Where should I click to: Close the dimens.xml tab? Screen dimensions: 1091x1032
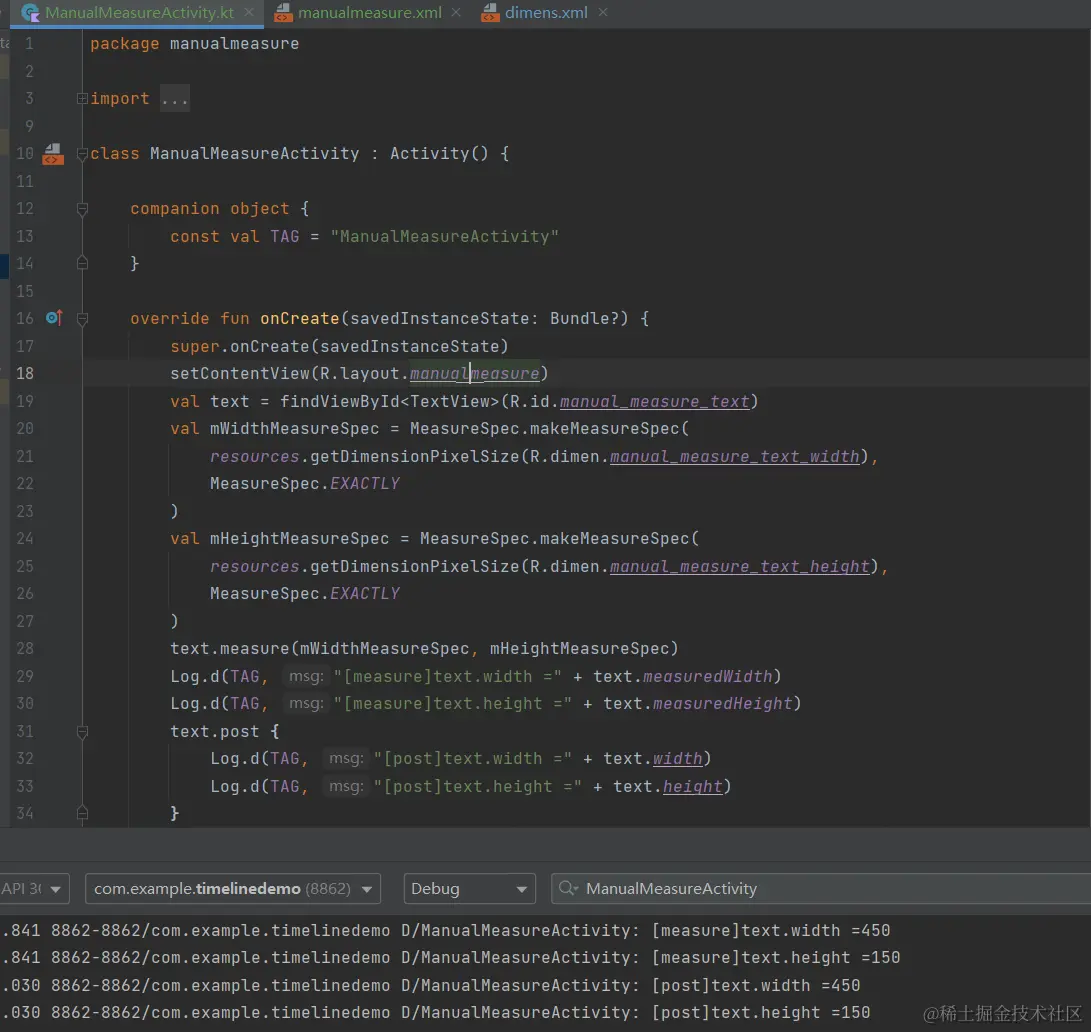point(602,13)
